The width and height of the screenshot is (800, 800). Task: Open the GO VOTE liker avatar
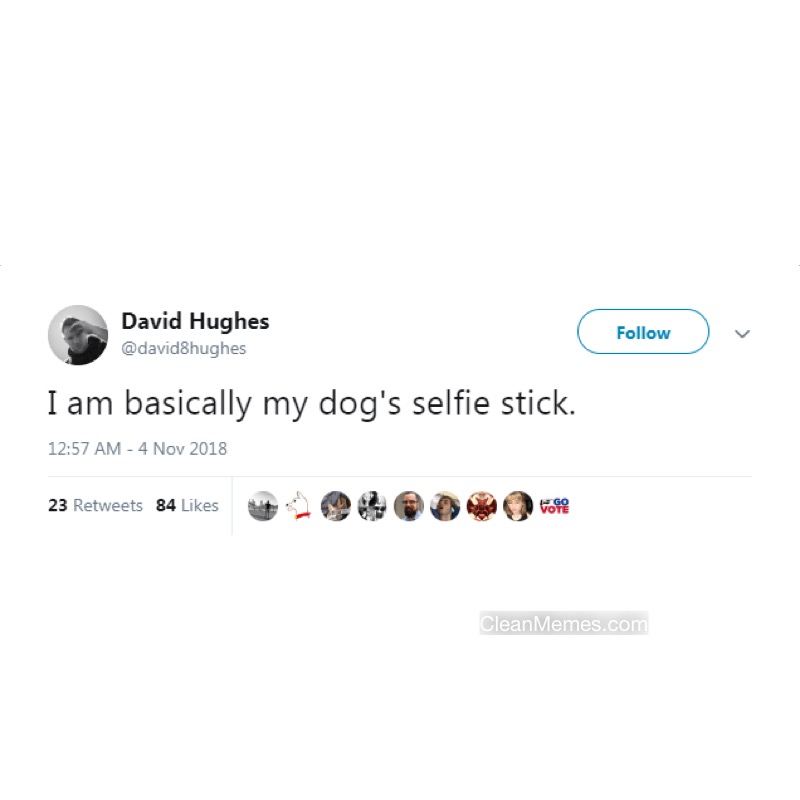pos(555,506)
